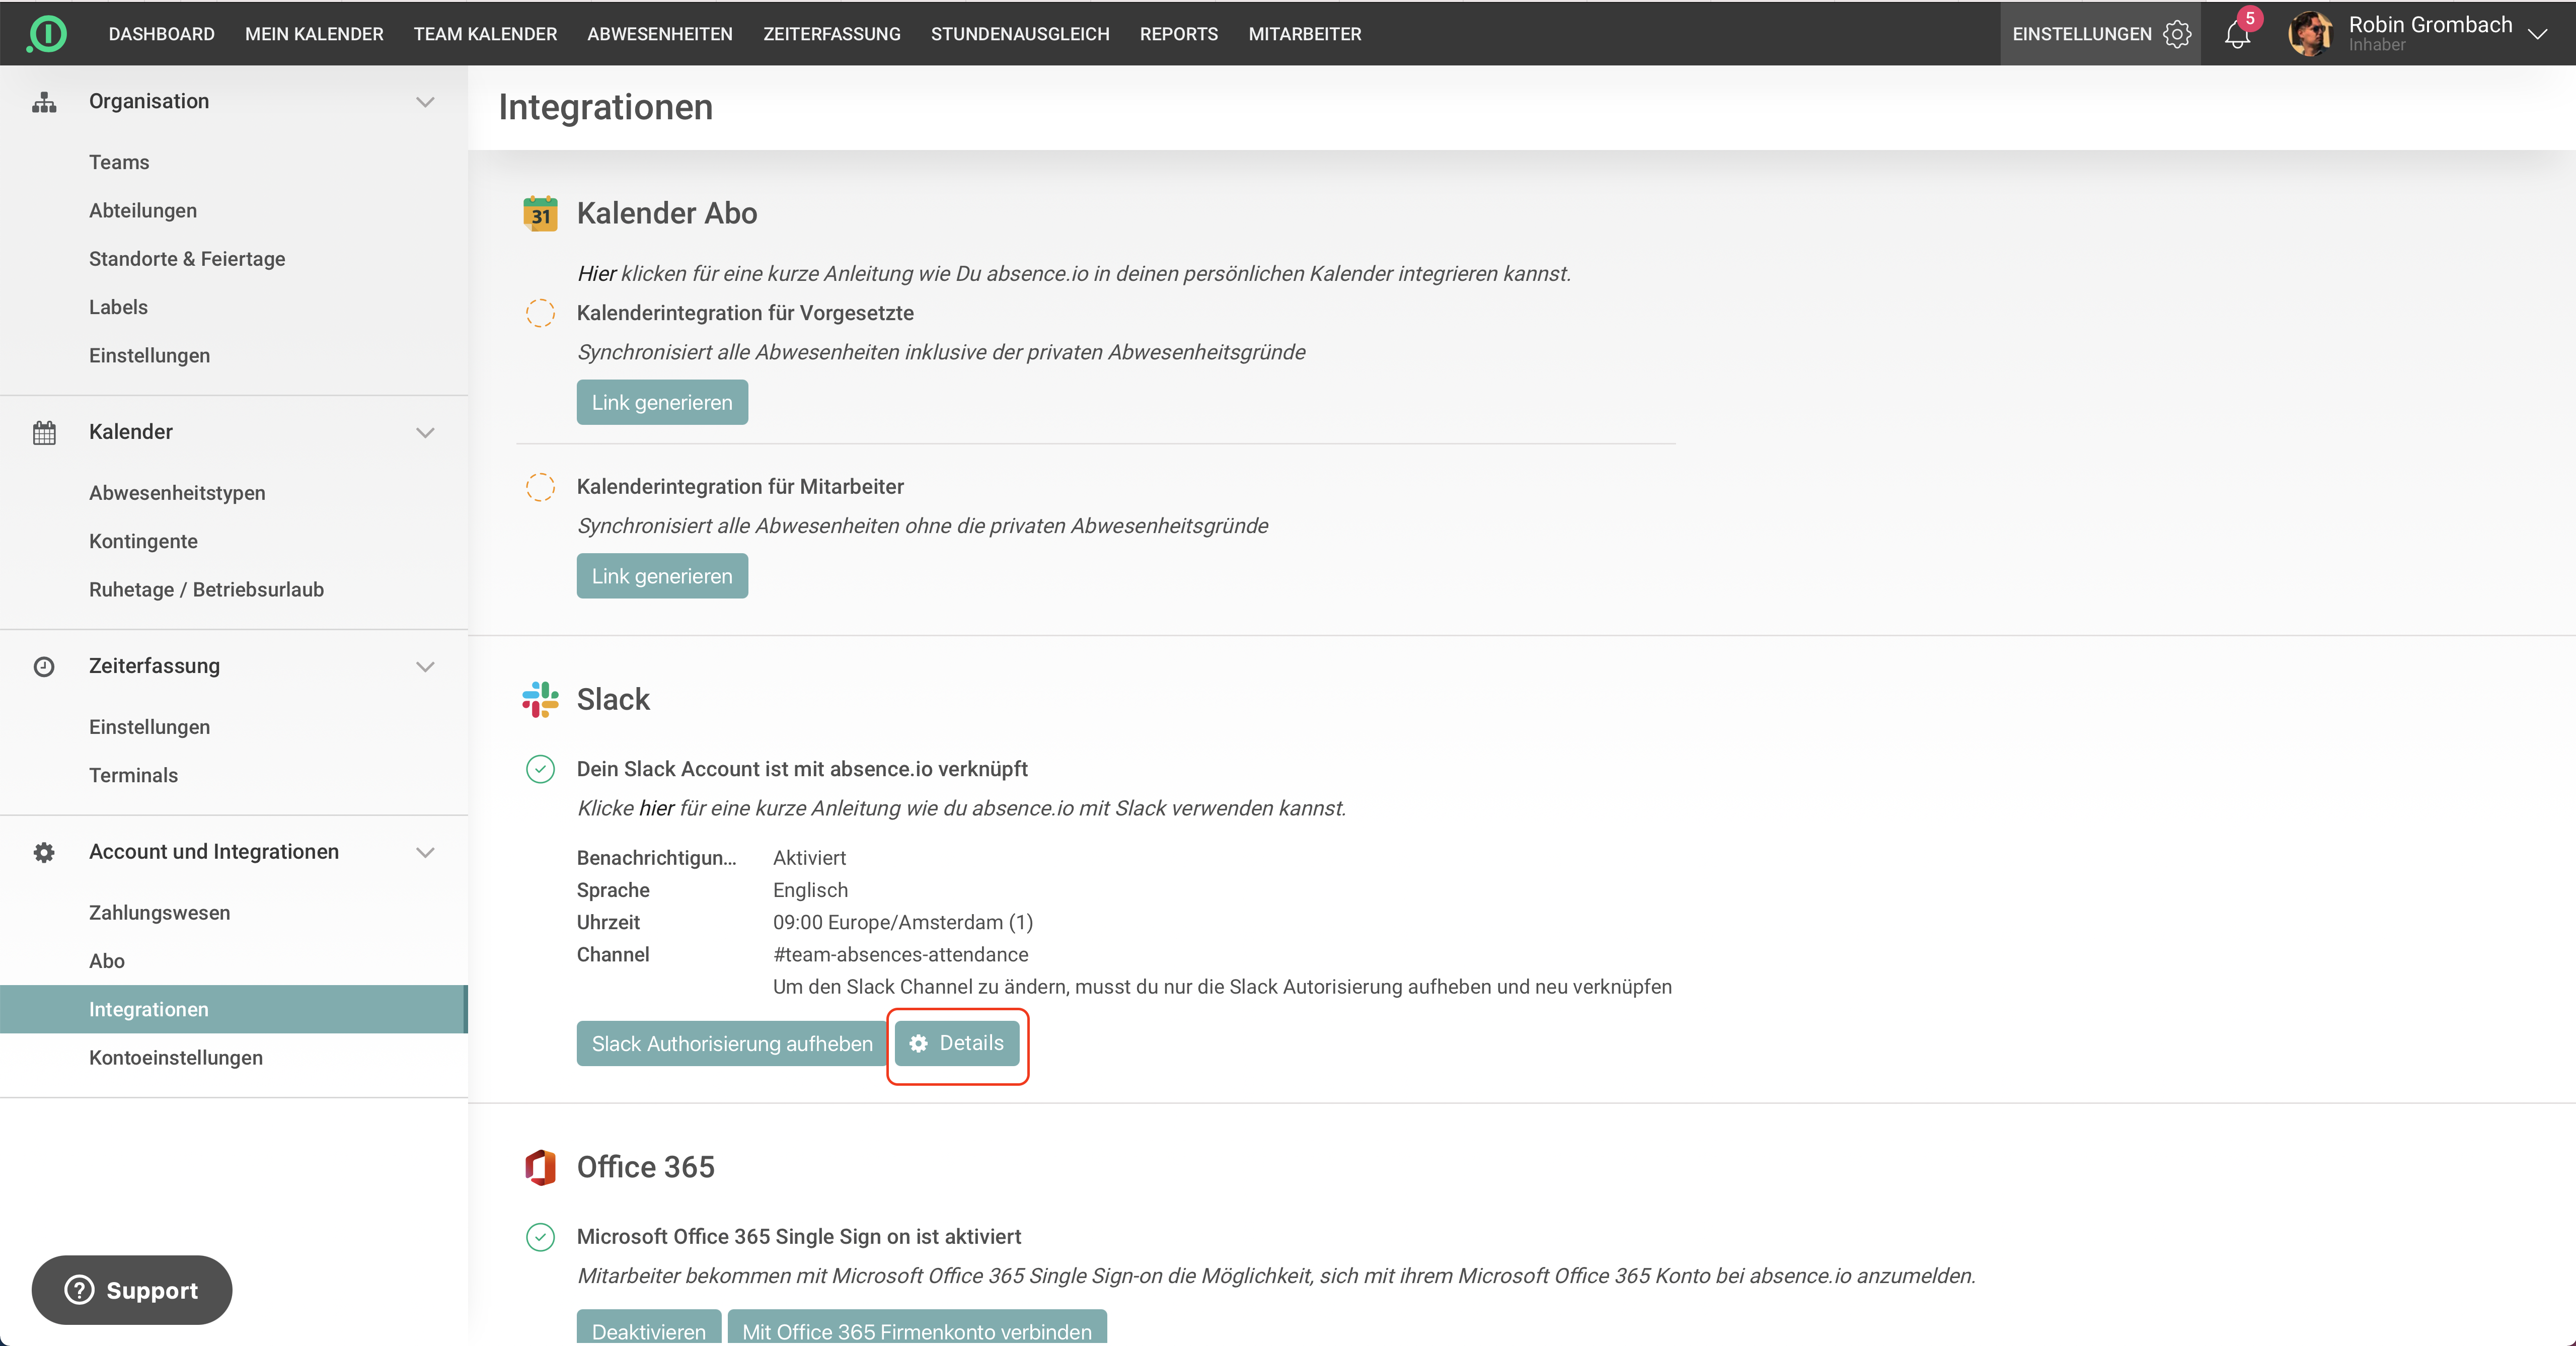
Task: Collapse the Kalender sidebar section chevron
Action: coord(425,432)
